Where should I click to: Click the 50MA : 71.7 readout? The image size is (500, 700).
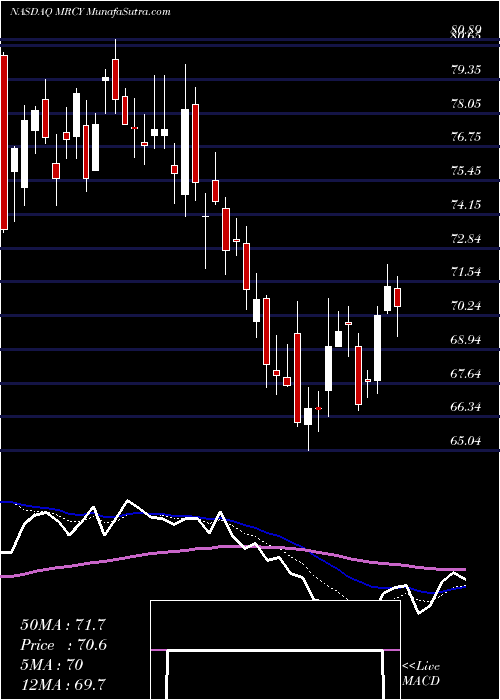pos(63,625)
